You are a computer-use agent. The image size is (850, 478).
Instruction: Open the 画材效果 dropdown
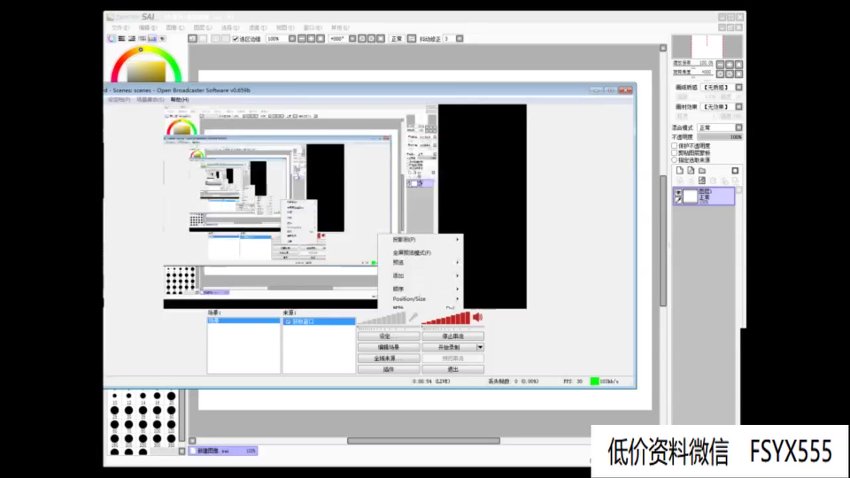pos(738,107)
